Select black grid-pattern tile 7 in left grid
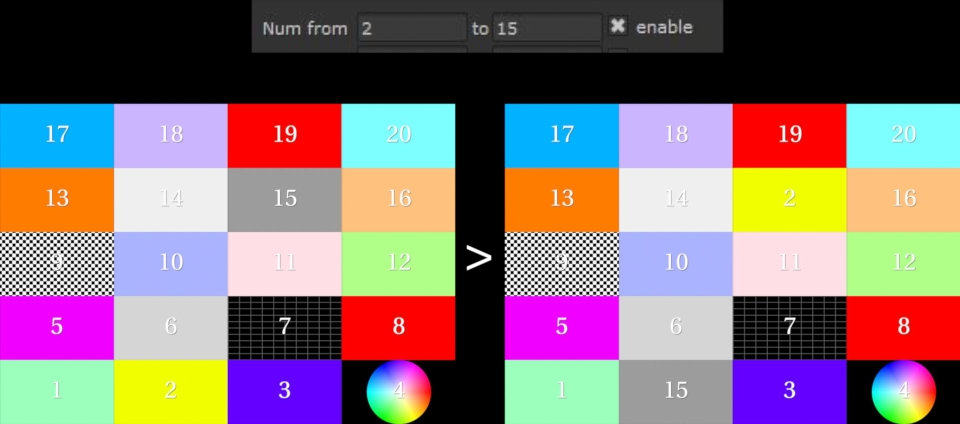This screenshot has width=960, height=424. coord(285,327)
